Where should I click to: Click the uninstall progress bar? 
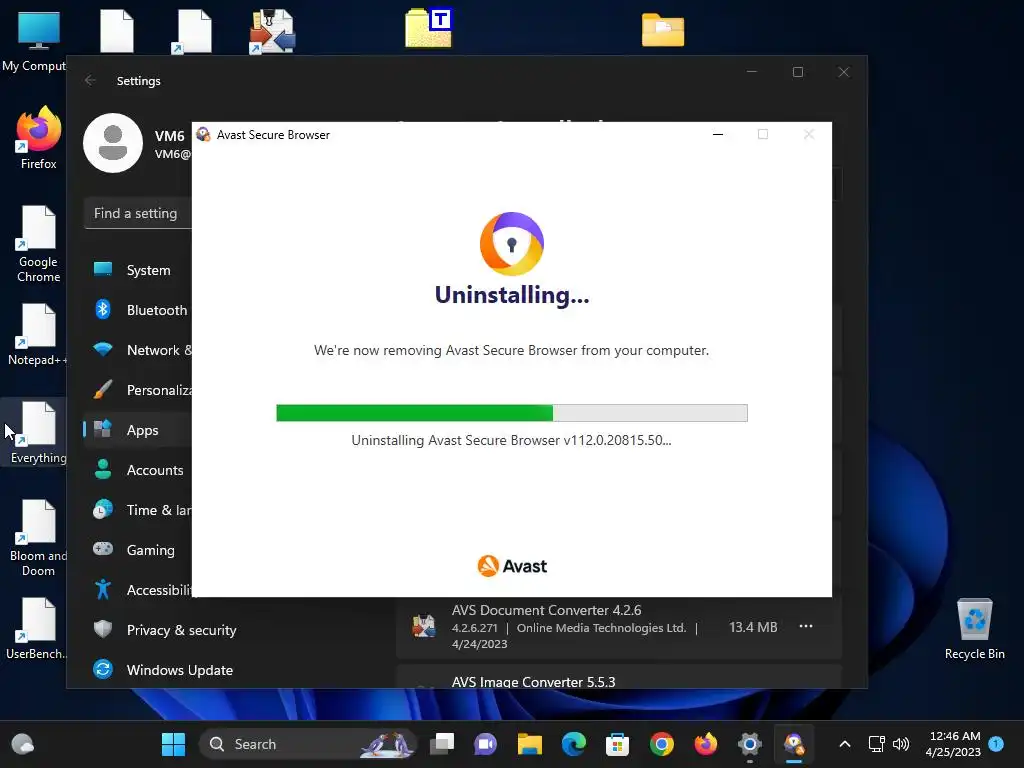pos(511,413)
